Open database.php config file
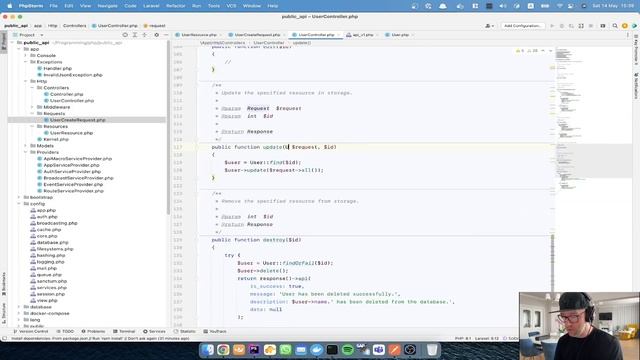Viewport: 640px width, 360px height. pos(49,242)
